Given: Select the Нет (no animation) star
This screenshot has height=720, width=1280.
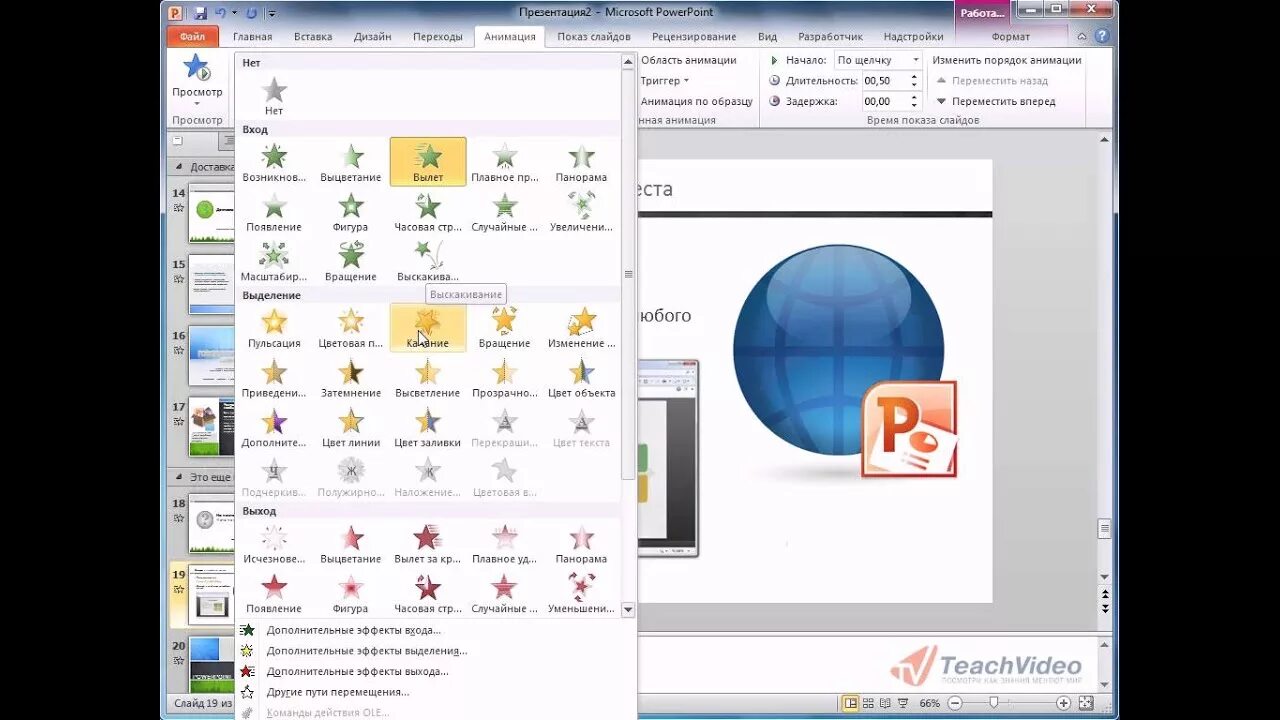Looking at the screenshot, I should [274, 96].
